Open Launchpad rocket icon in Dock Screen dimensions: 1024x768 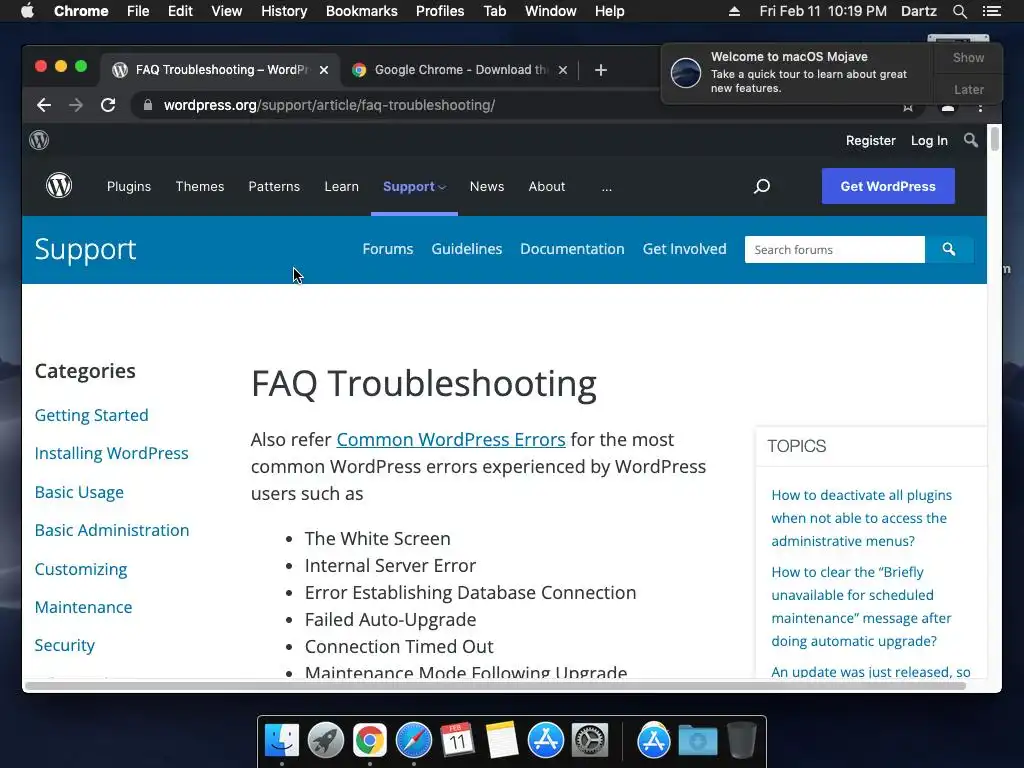click(325, 741)
